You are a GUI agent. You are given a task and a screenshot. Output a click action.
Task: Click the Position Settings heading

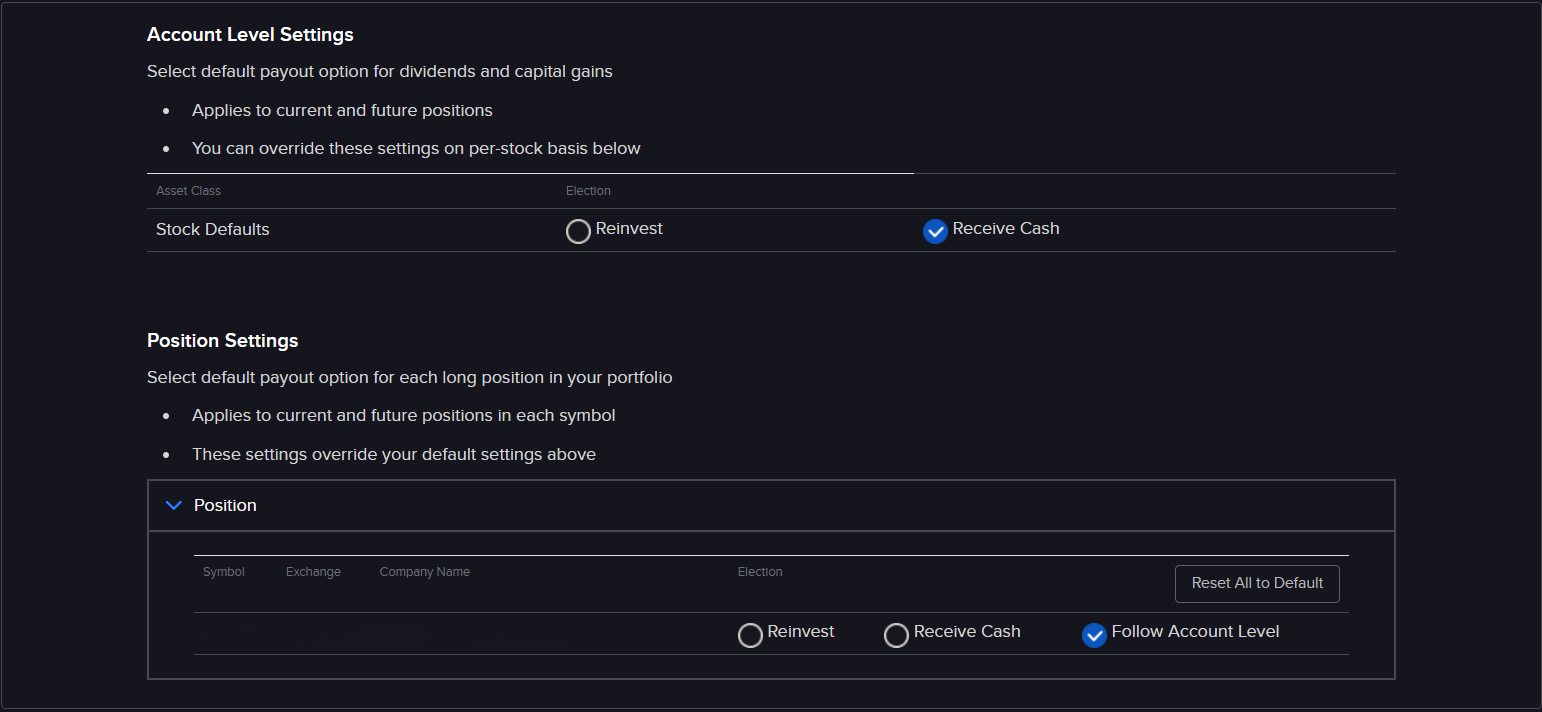[223, 341]
